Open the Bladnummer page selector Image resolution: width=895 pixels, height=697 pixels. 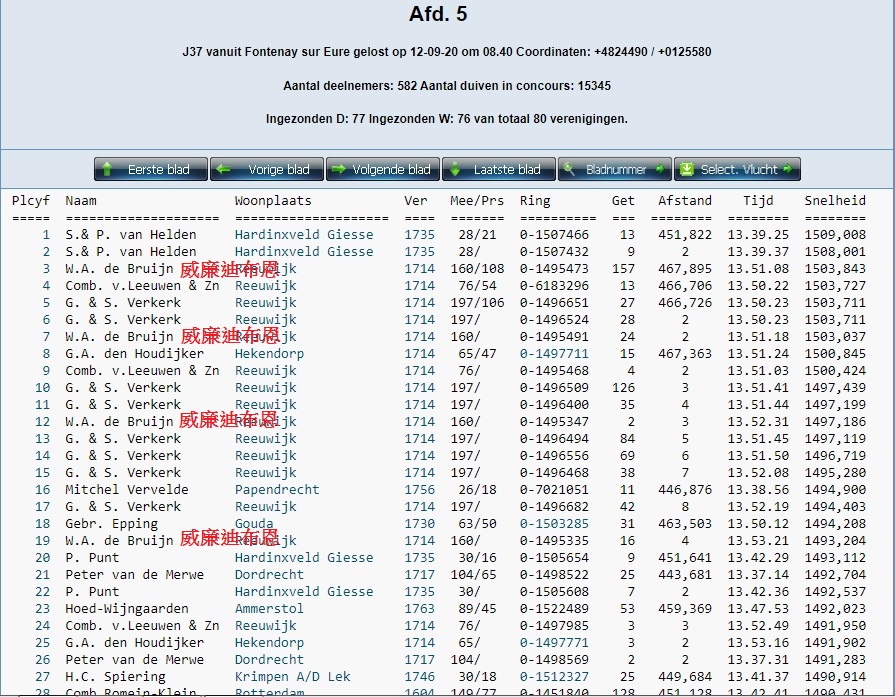click(x=615, y=170)
